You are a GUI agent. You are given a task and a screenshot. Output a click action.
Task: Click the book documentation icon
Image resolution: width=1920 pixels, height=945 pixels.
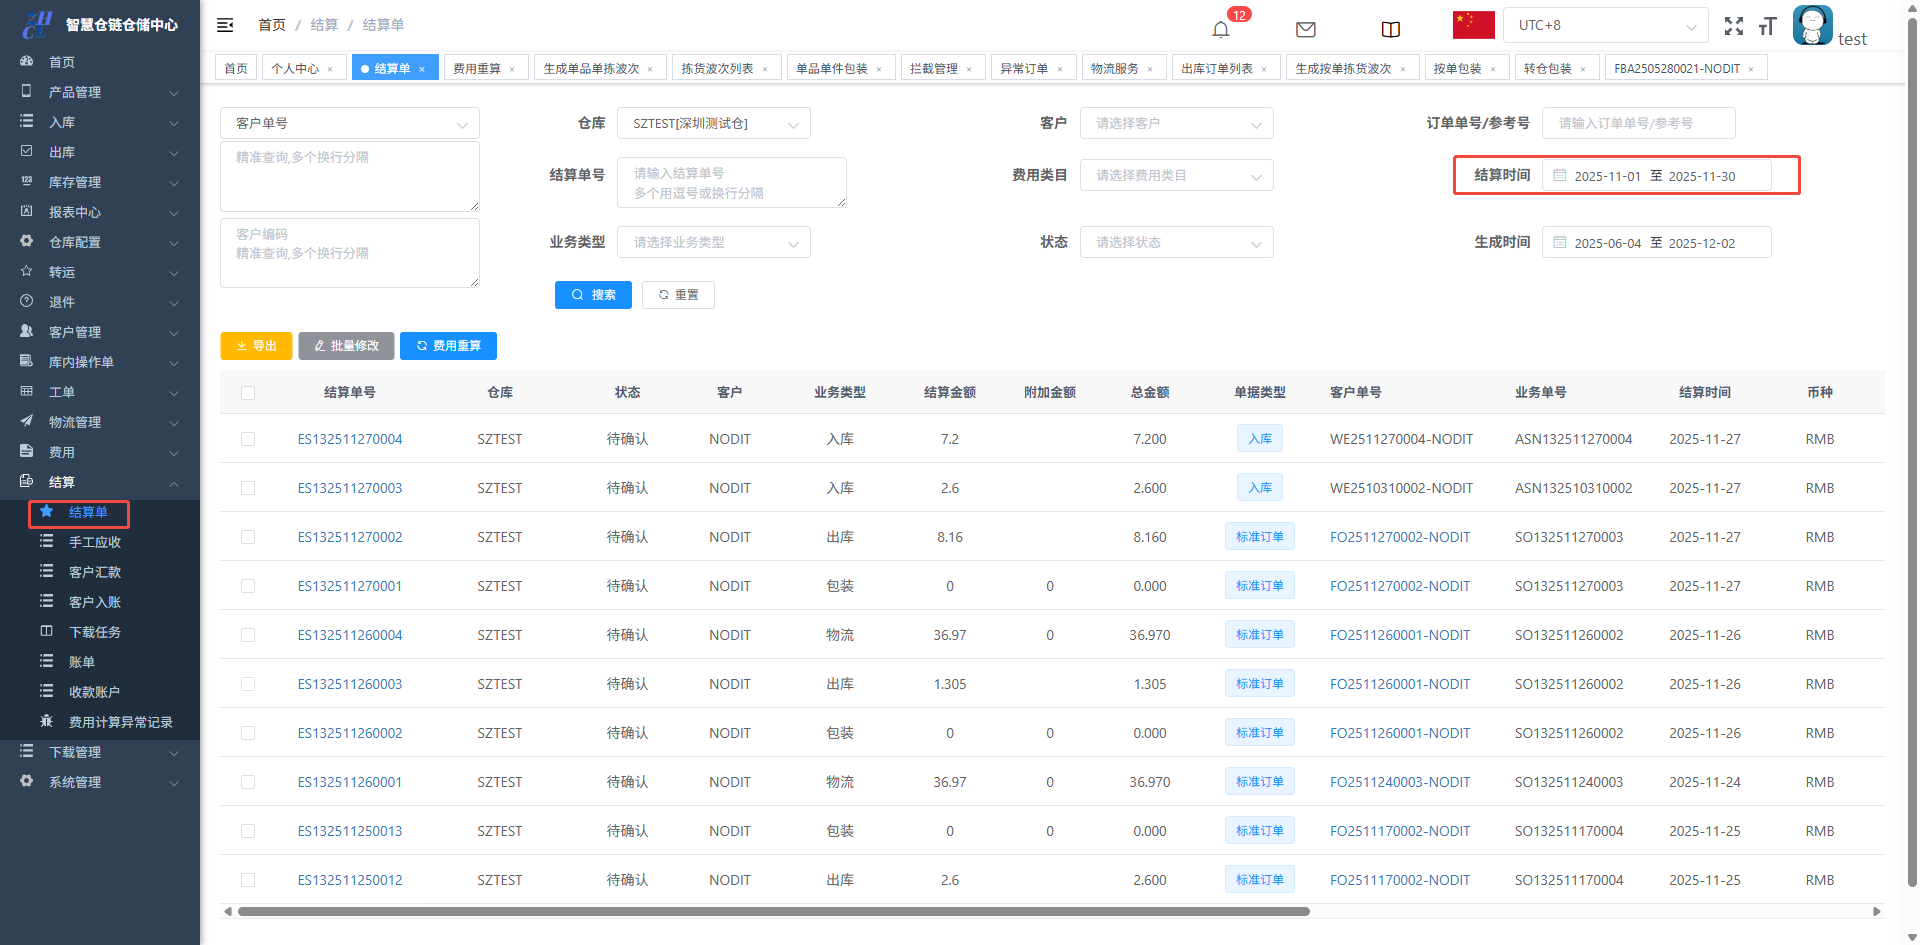click(x=1390, y=29)
